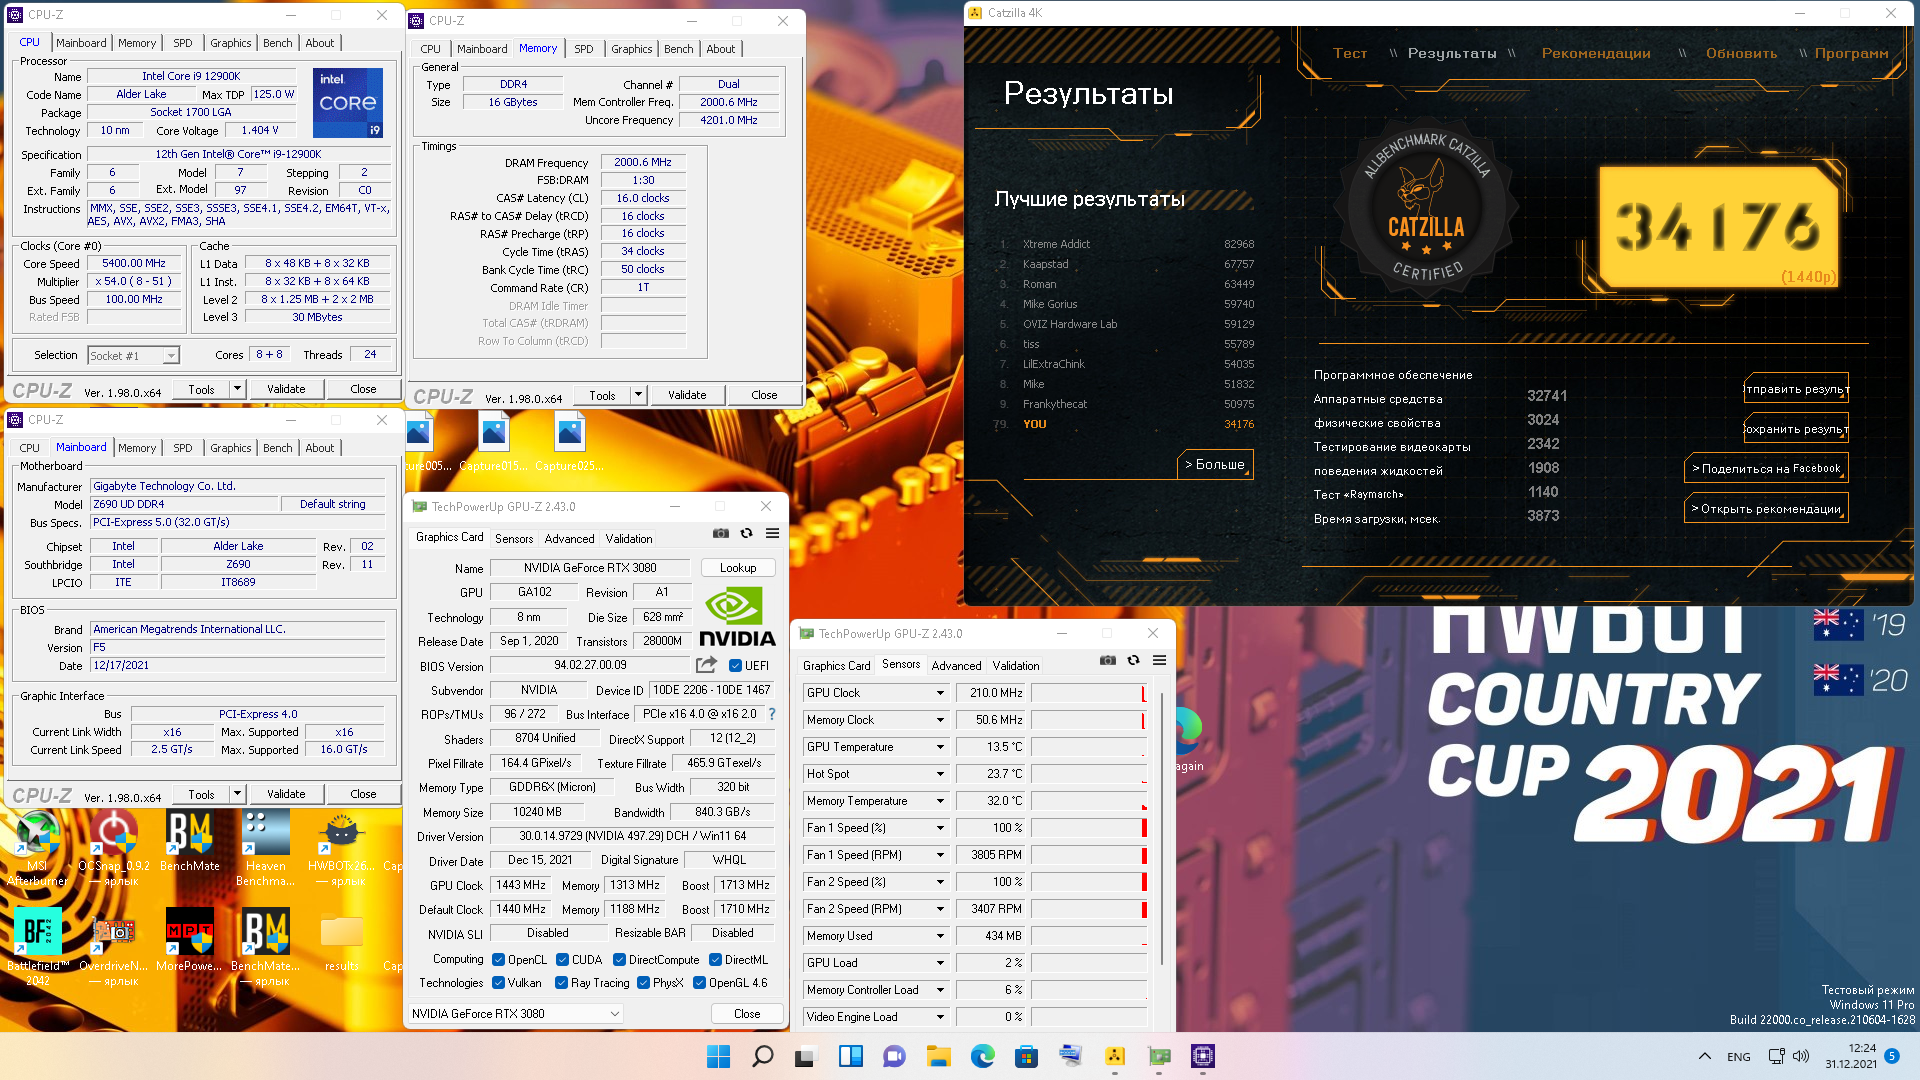Click Close button in GPU-Z Graphics Card window
The width and height of the screenshot is (1920, 1080).
747,1014
